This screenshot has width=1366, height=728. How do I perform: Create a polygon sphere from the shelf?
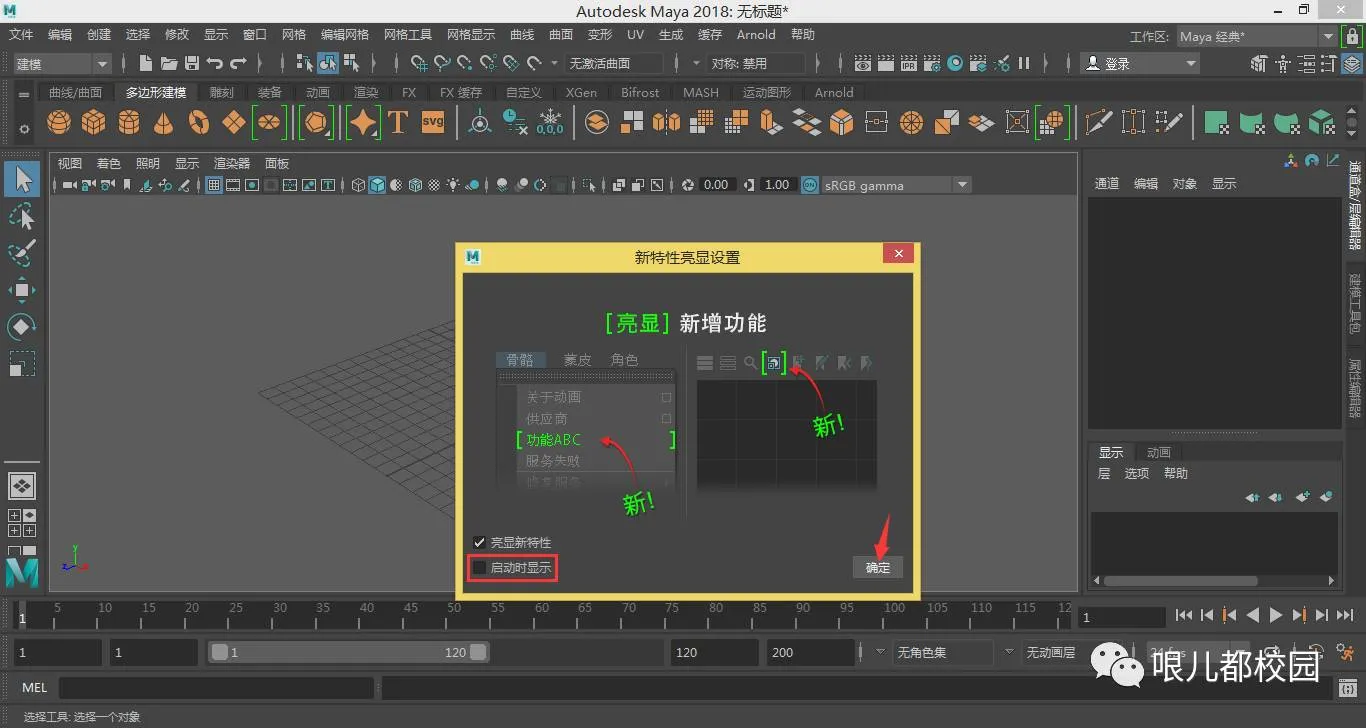tap(59, 122)
